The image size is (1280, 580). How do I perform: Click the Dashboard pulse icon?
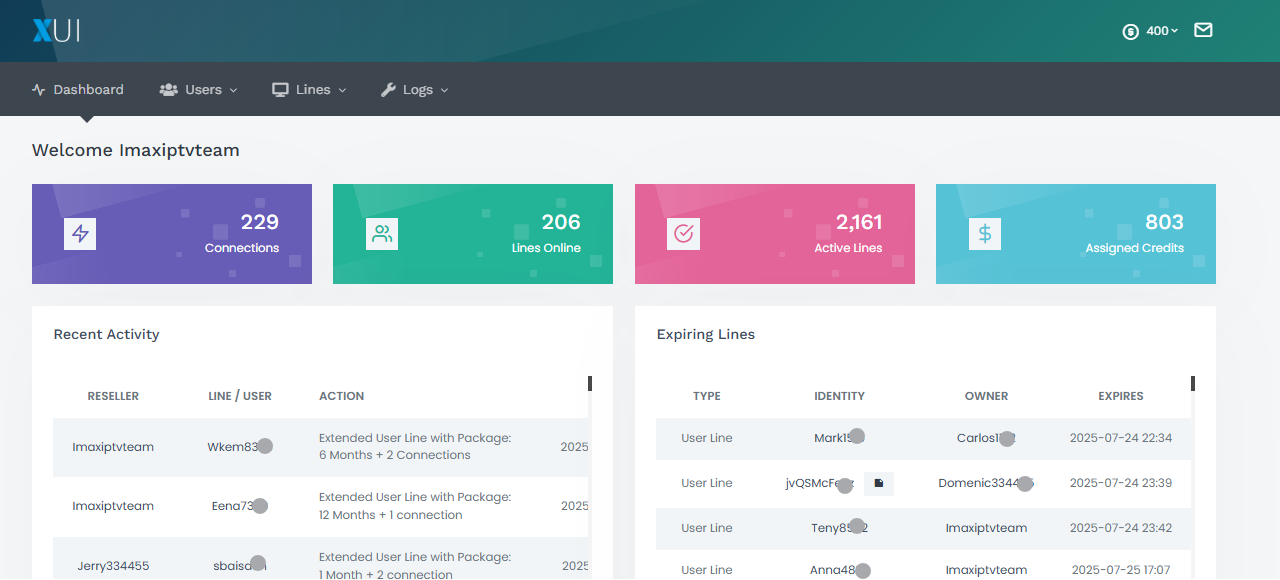pos(39,90)
